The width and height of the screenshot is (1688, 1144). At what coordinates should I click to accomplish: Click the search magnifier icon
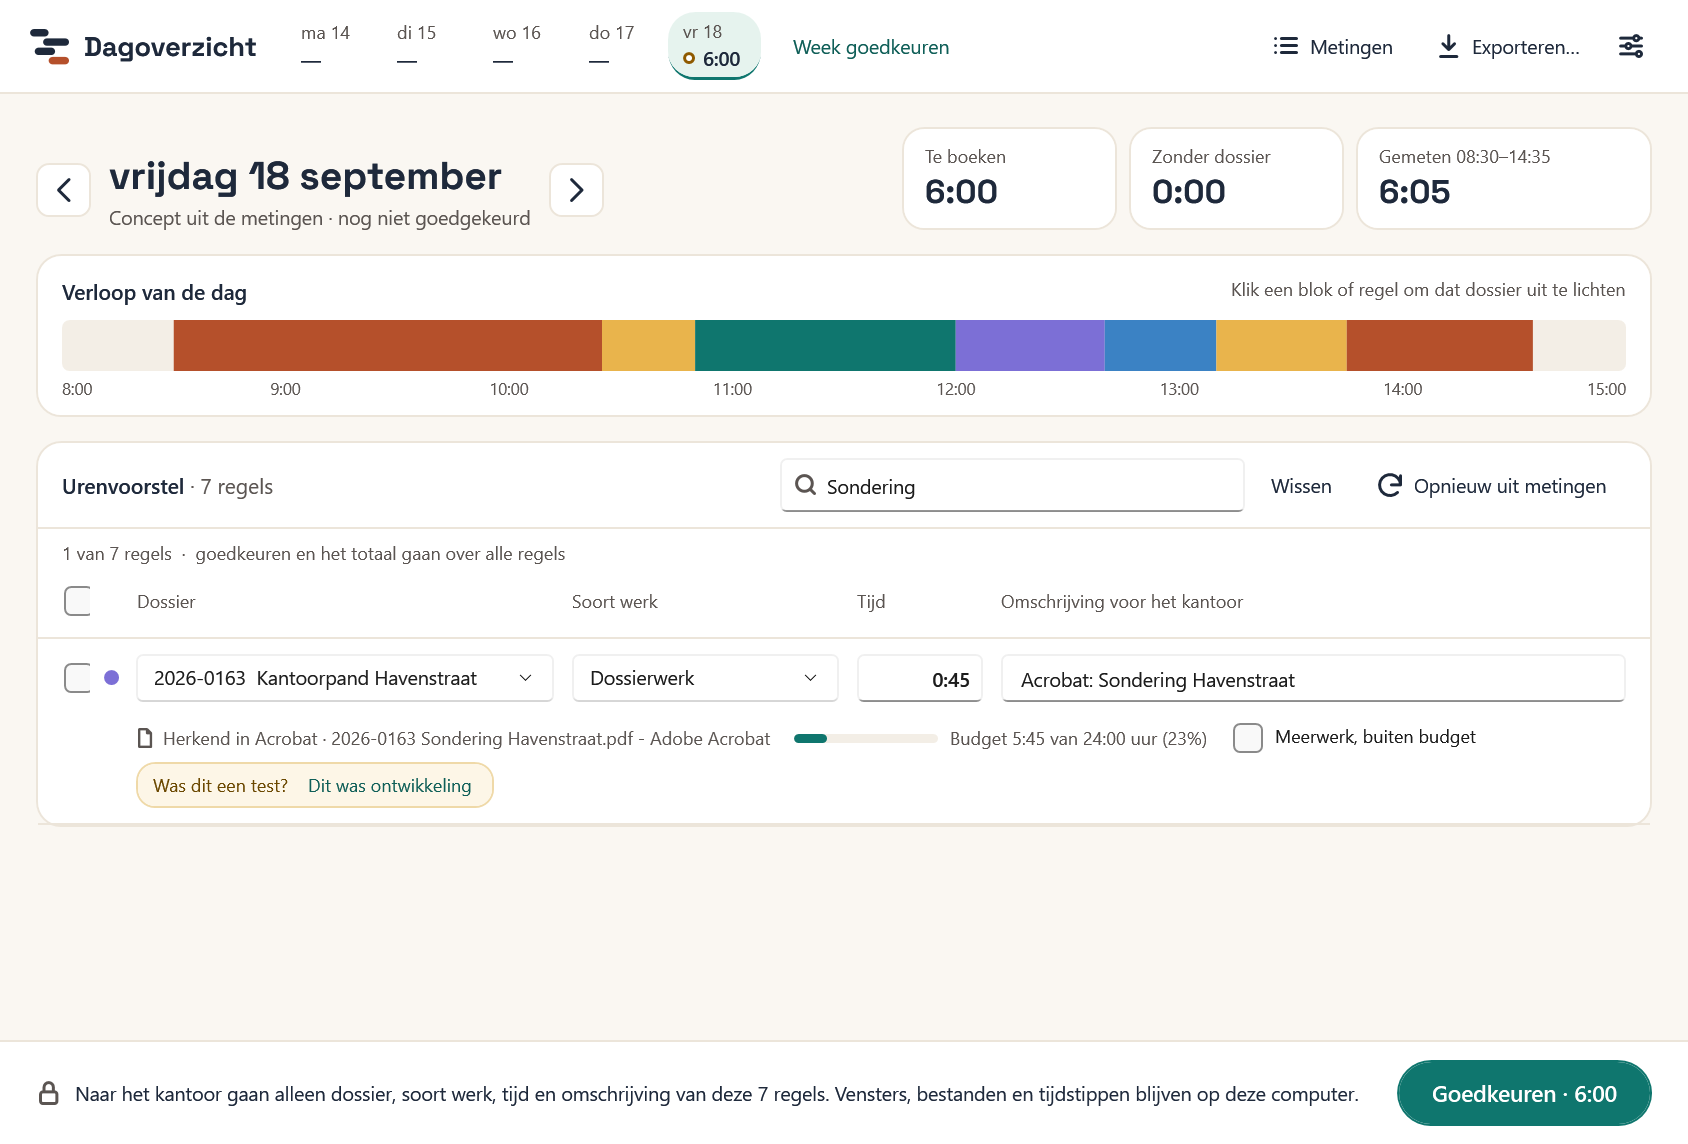805,485
